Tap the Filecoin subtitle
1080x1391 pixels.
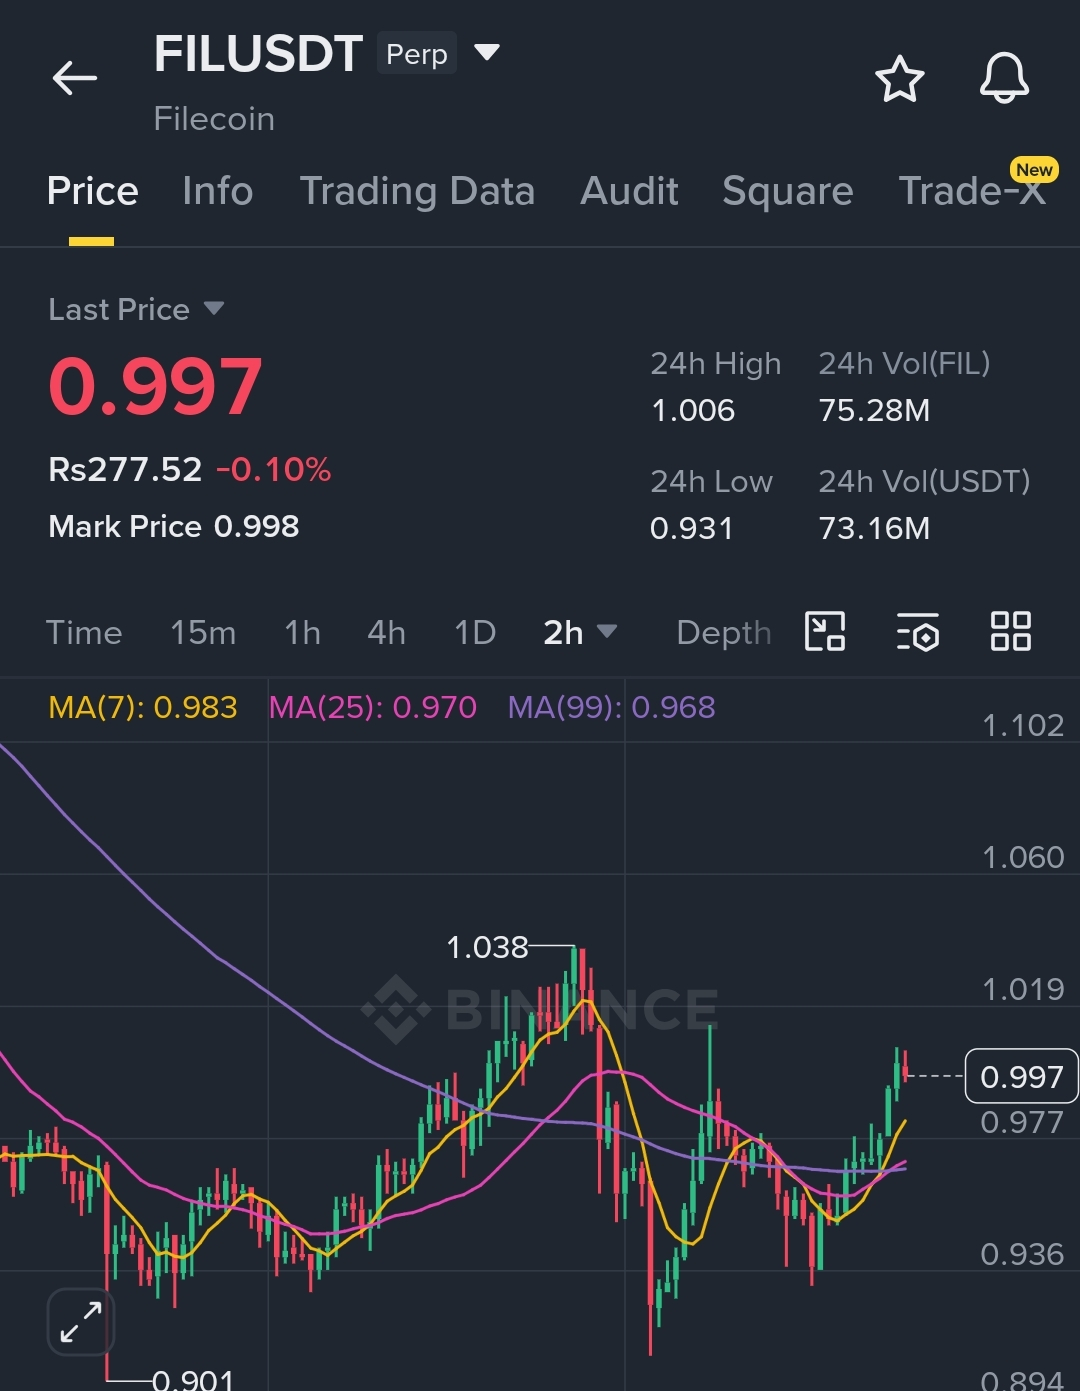(214, 119)
